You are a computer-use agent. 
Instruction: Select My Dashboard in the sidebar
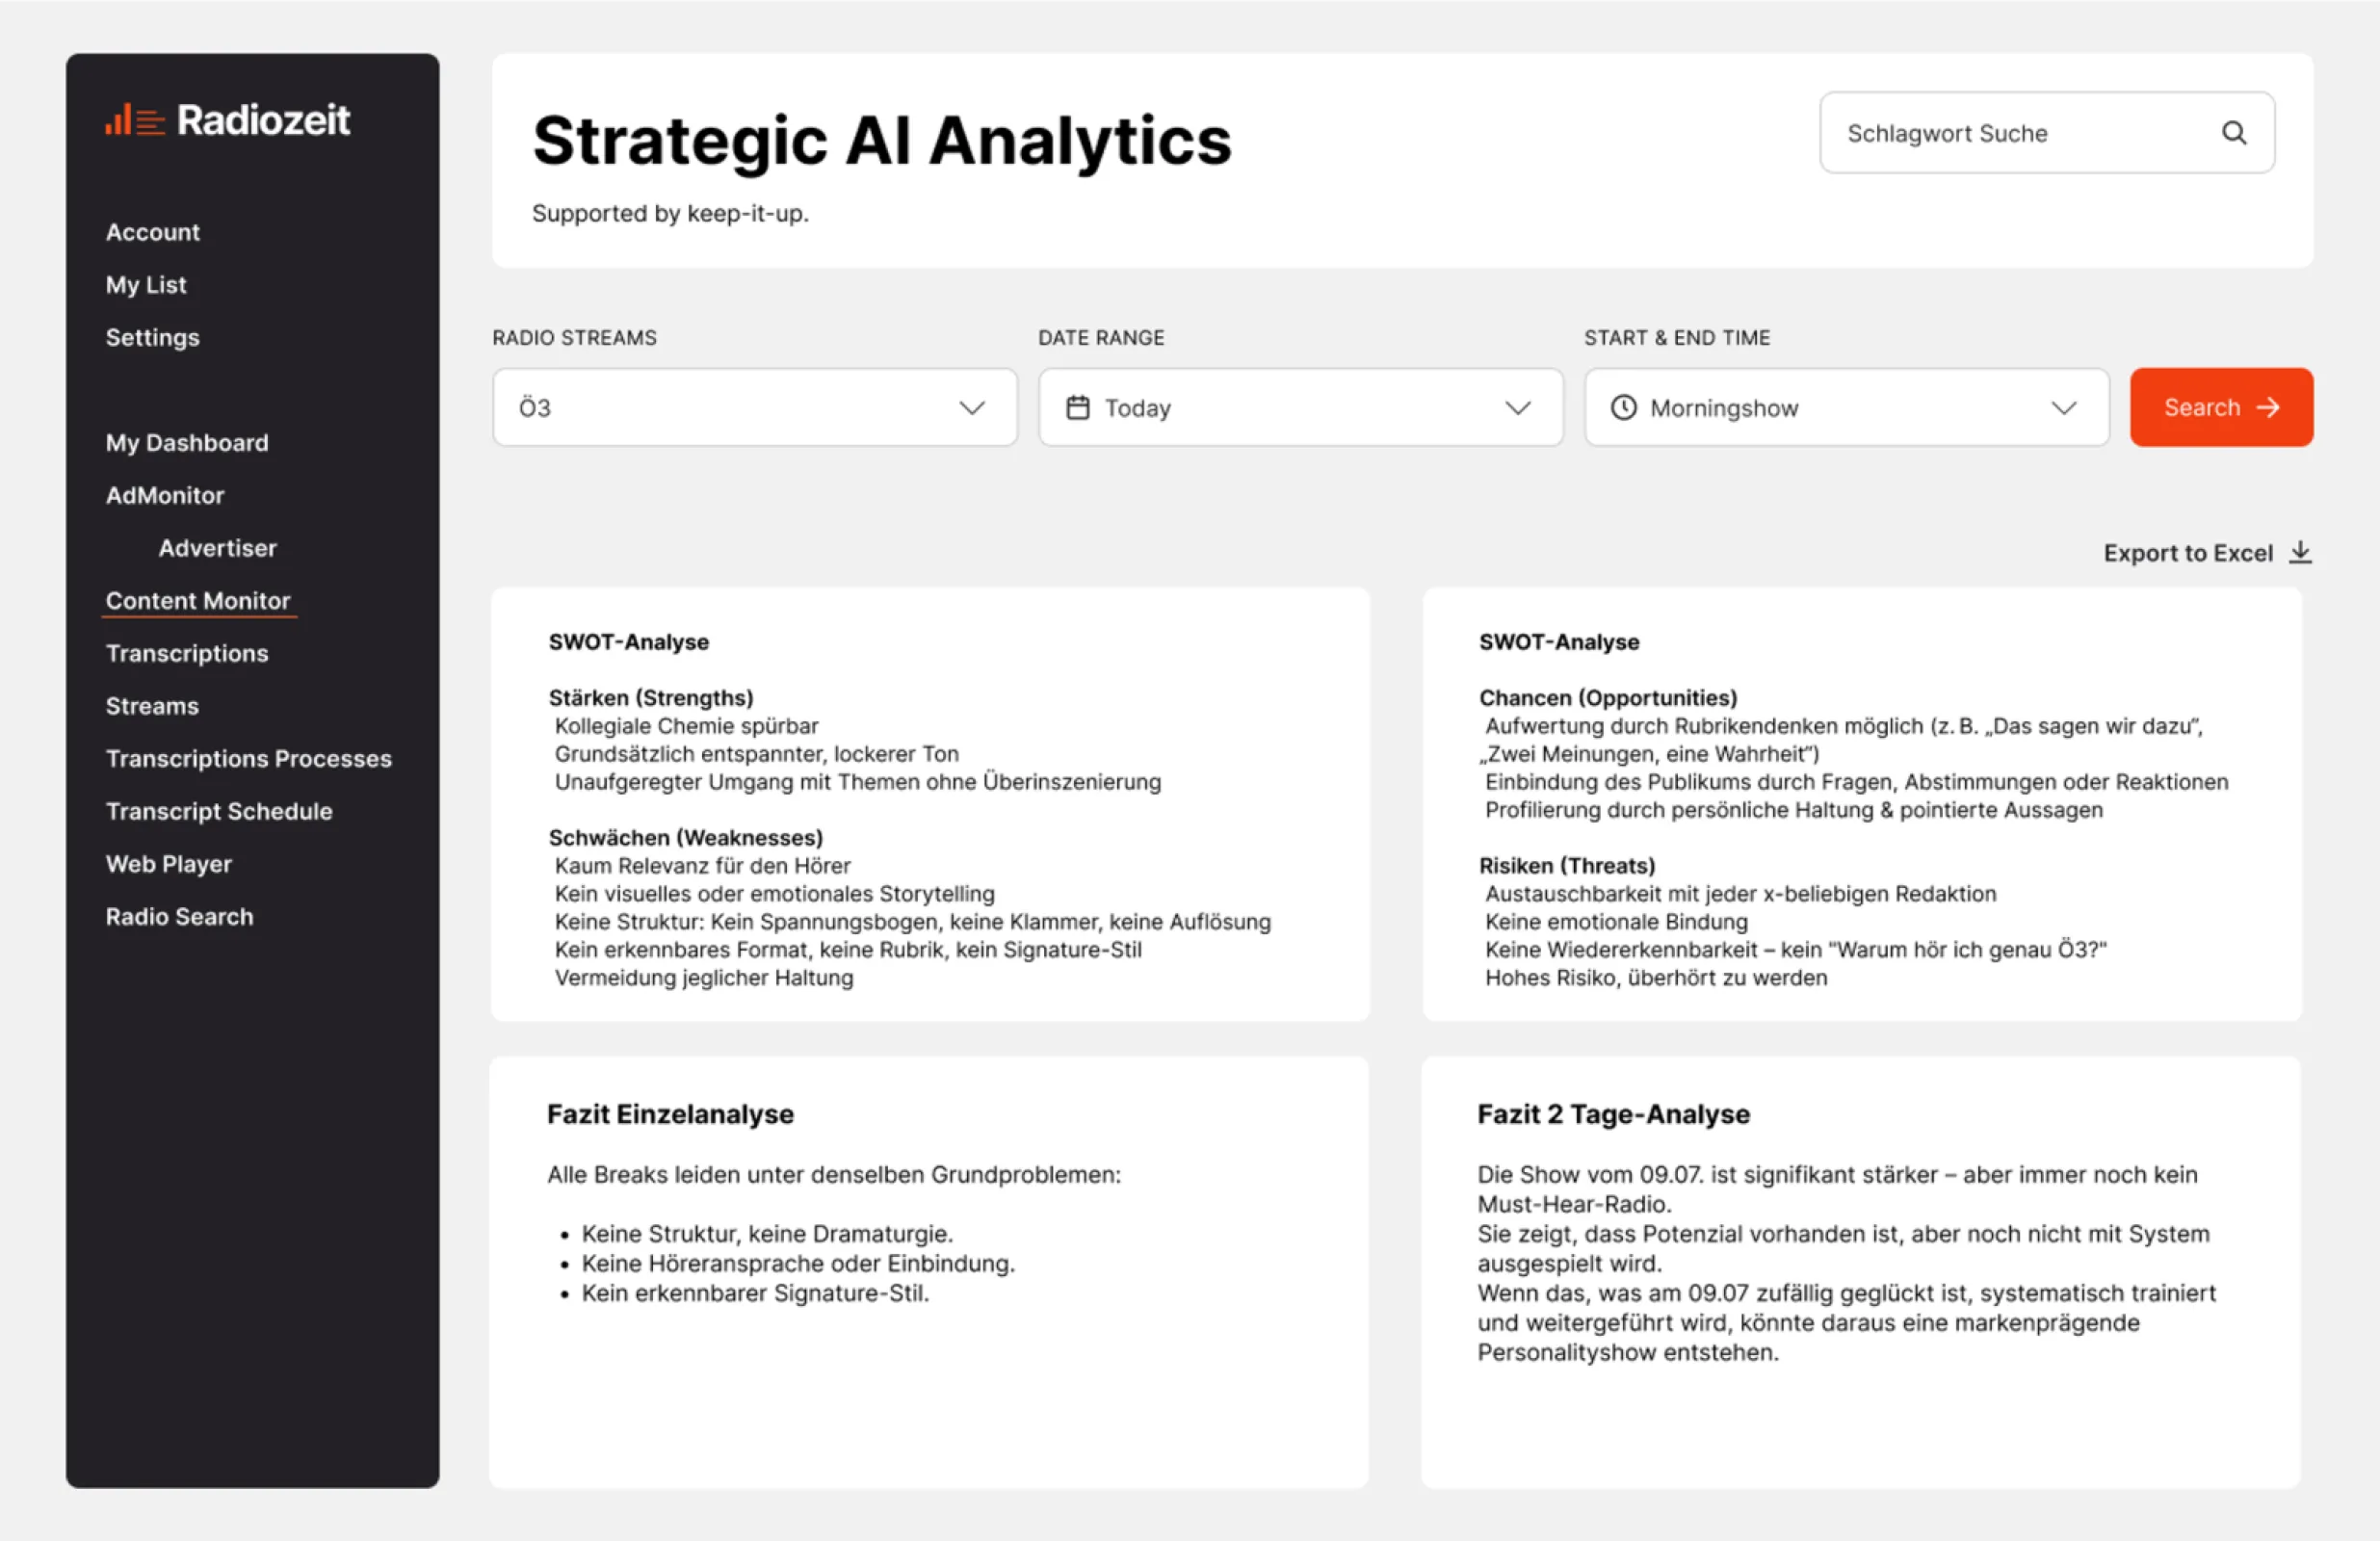click(187, 442)
